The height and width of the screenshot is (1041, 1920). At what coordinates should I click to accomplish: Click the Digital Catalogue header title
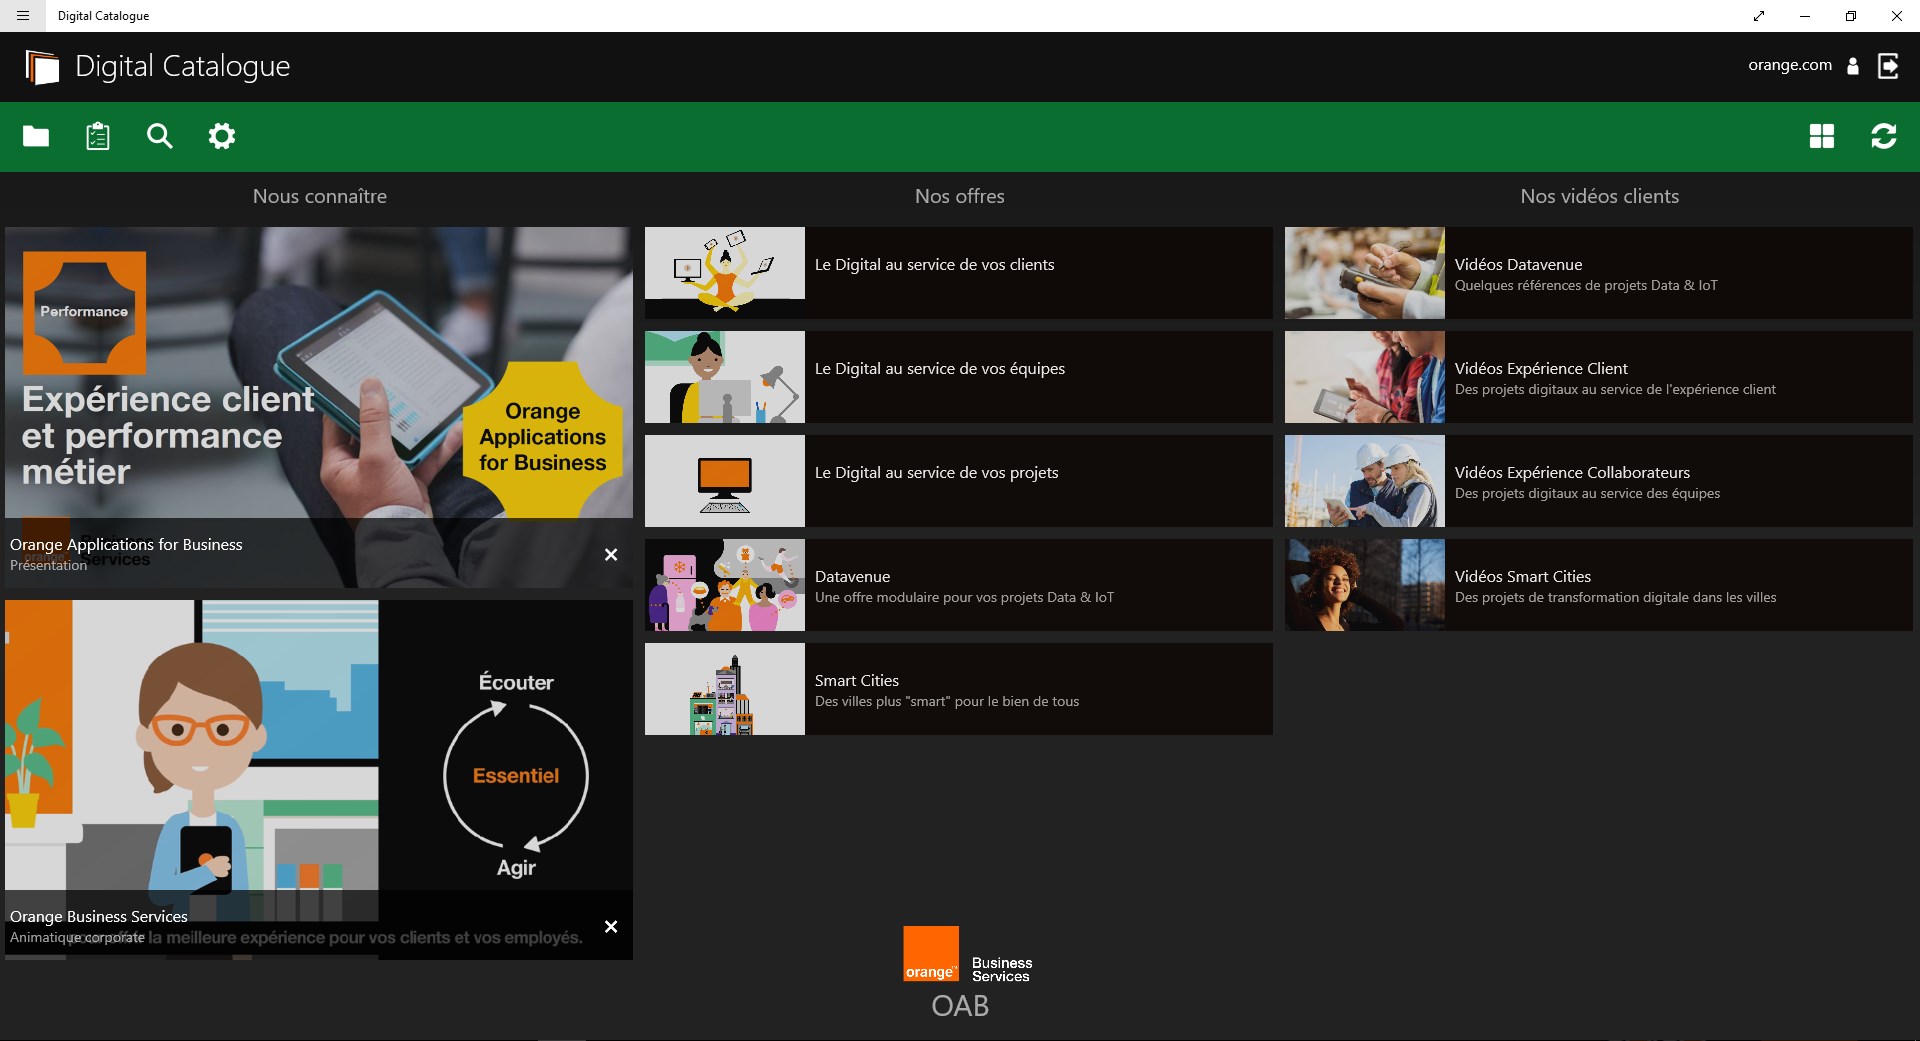click(183, 66)
